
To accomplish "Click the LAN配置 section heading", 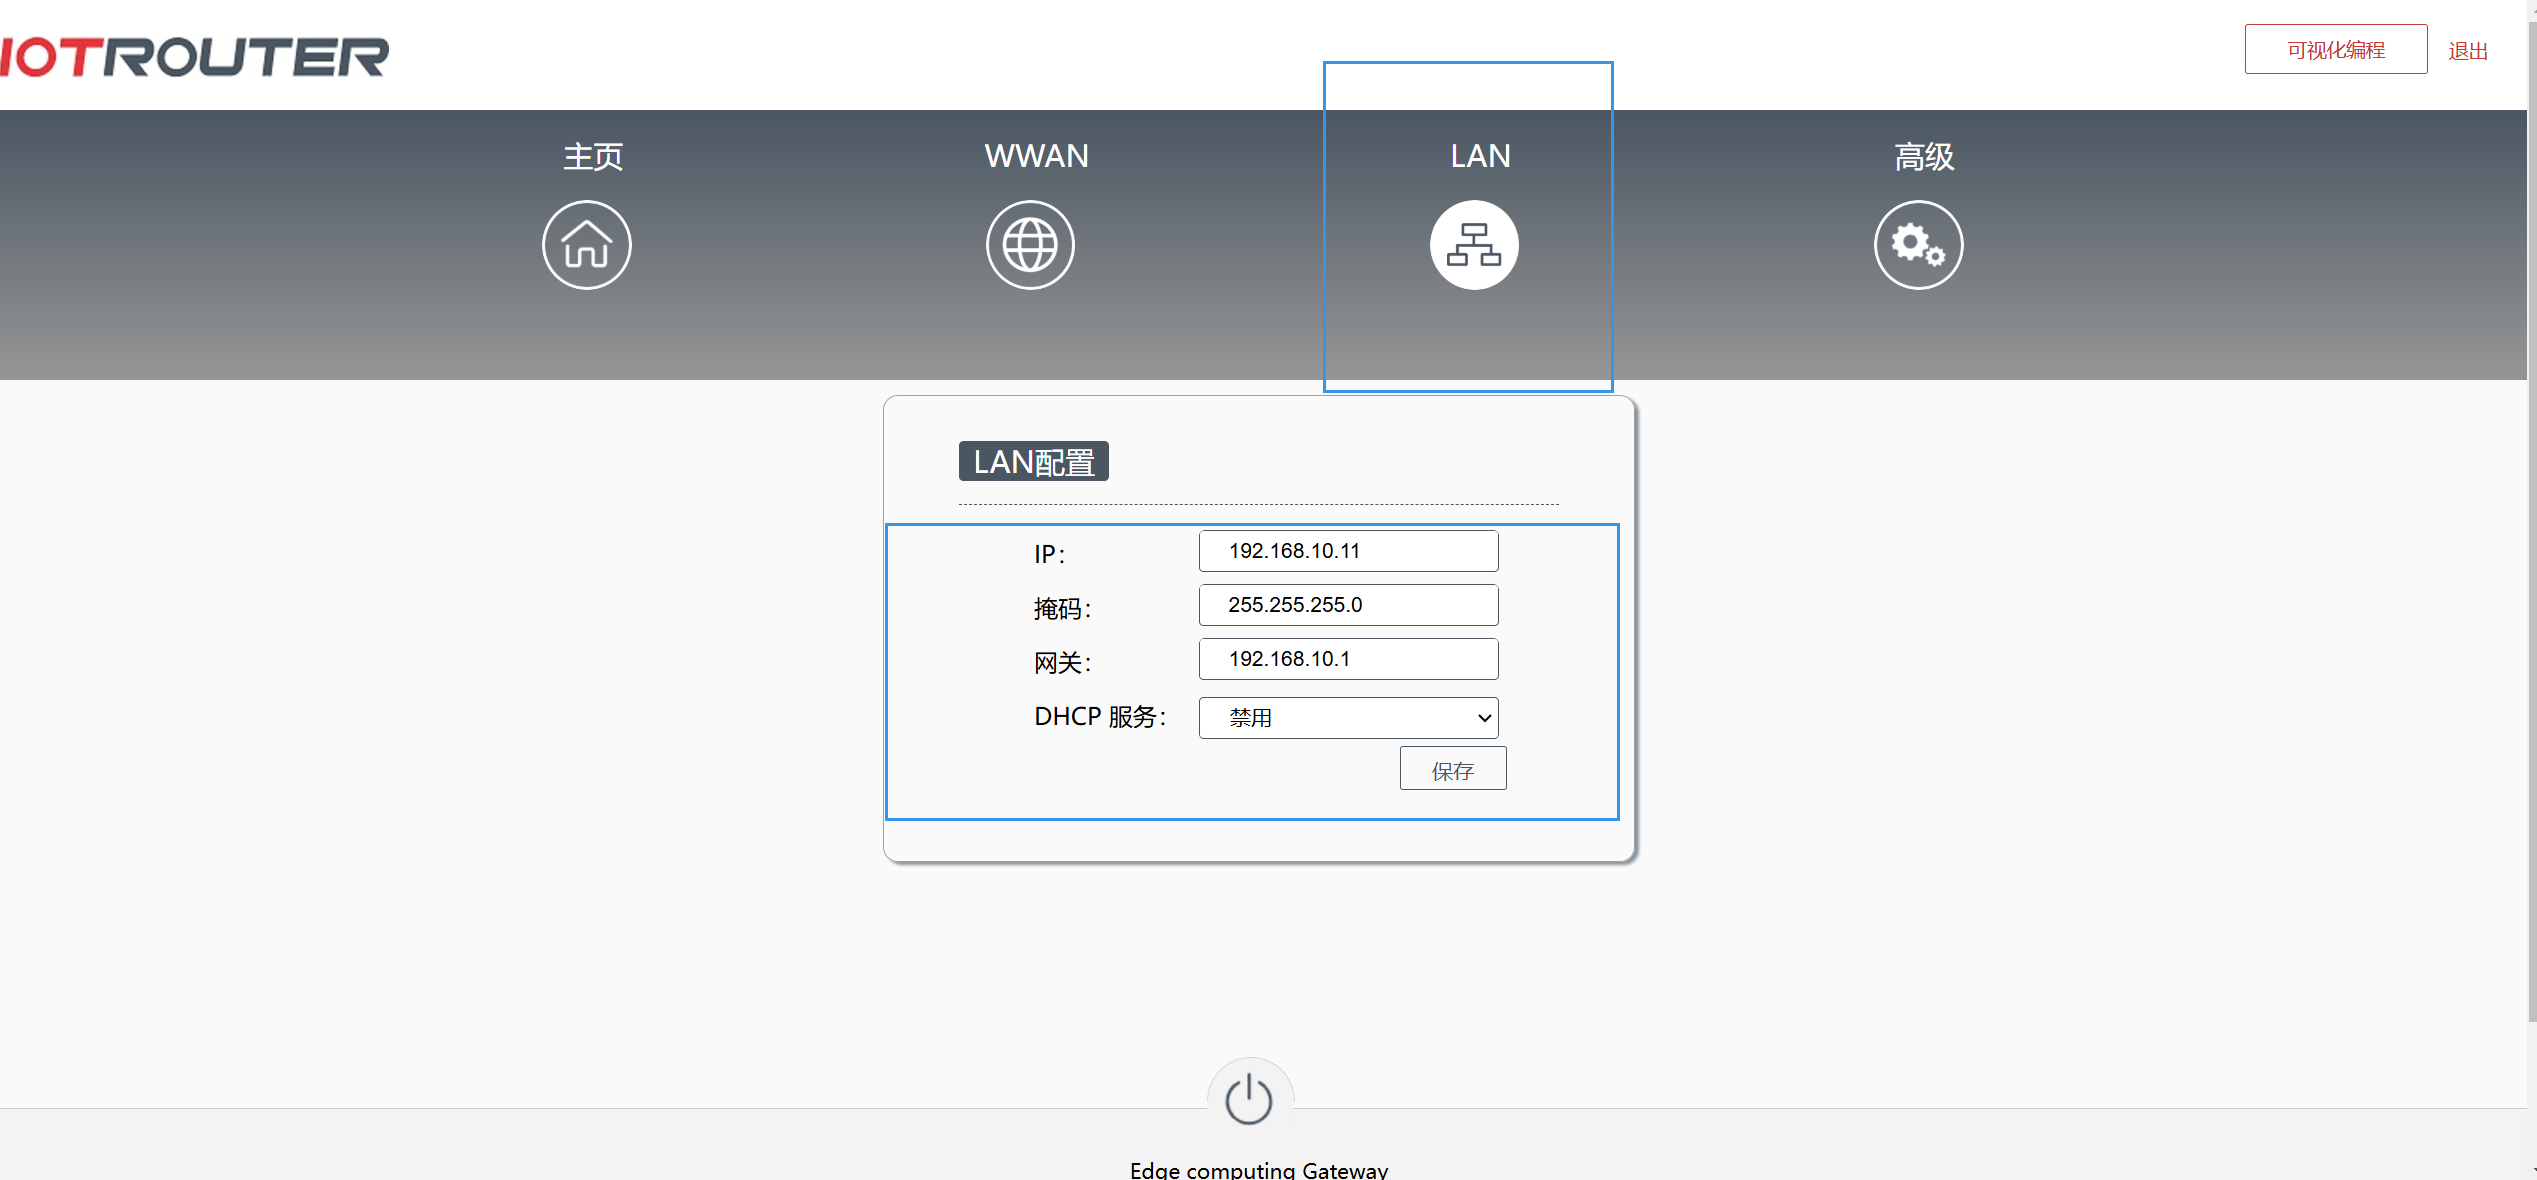I will tap(1033, 462).
